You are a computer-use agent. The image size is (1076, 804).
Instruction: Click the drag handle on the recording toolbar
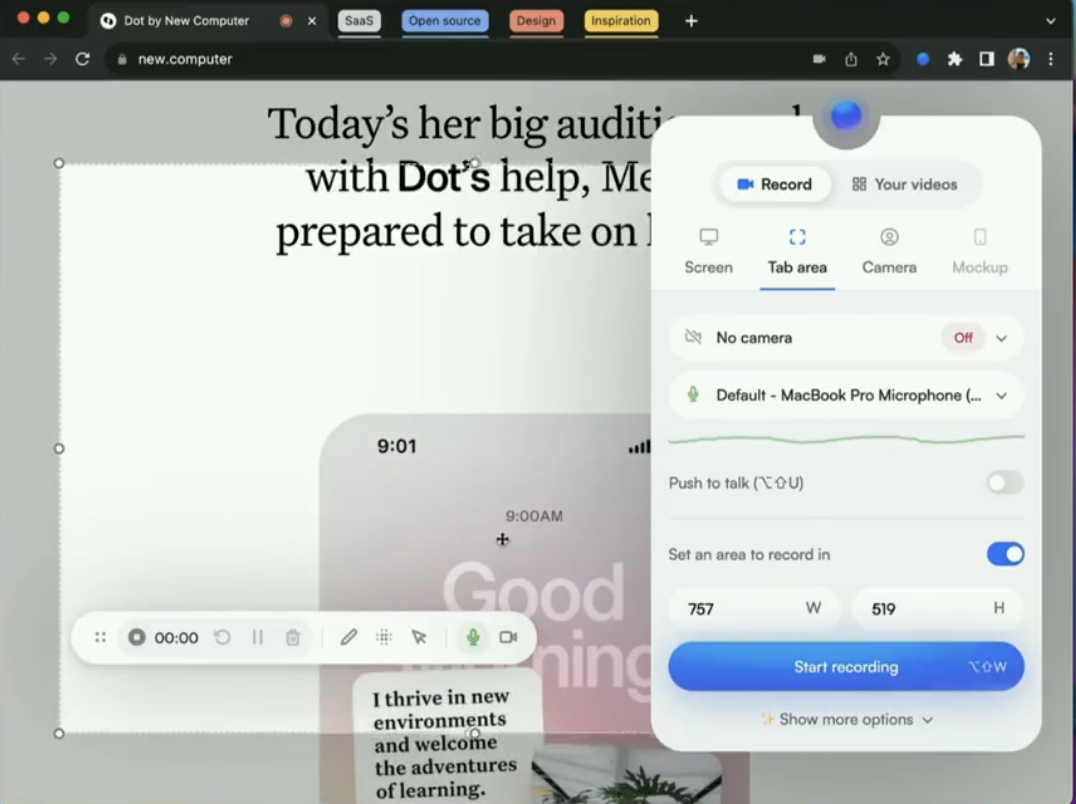(x=100, y=637)
